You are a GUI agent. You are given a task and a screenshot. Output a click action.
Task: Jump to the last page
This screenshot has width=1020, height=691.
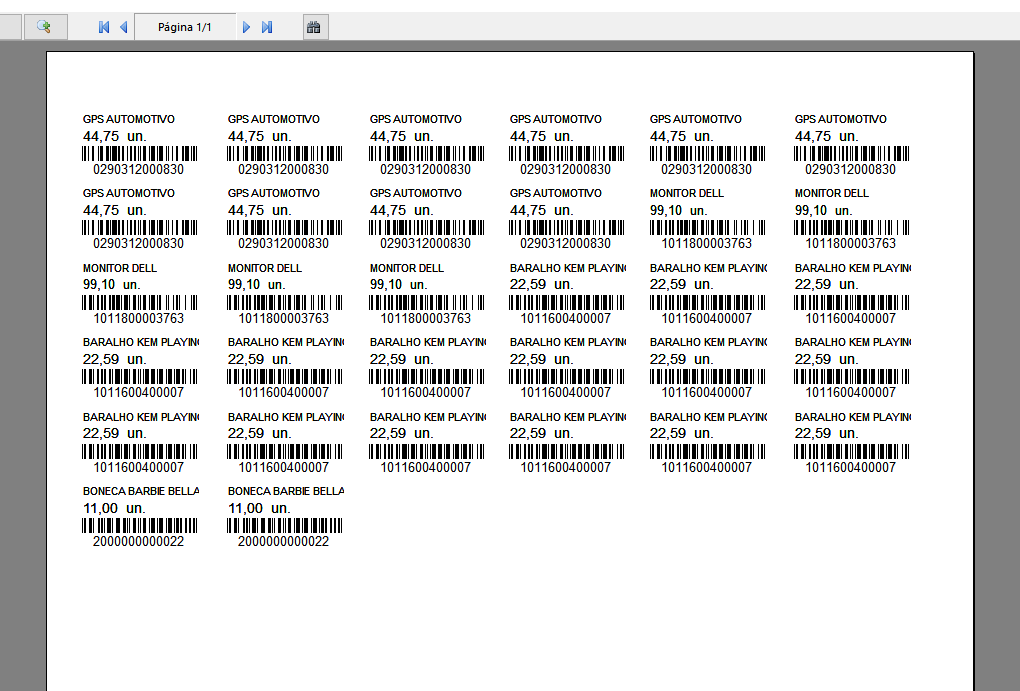click(x=267, y=27)
